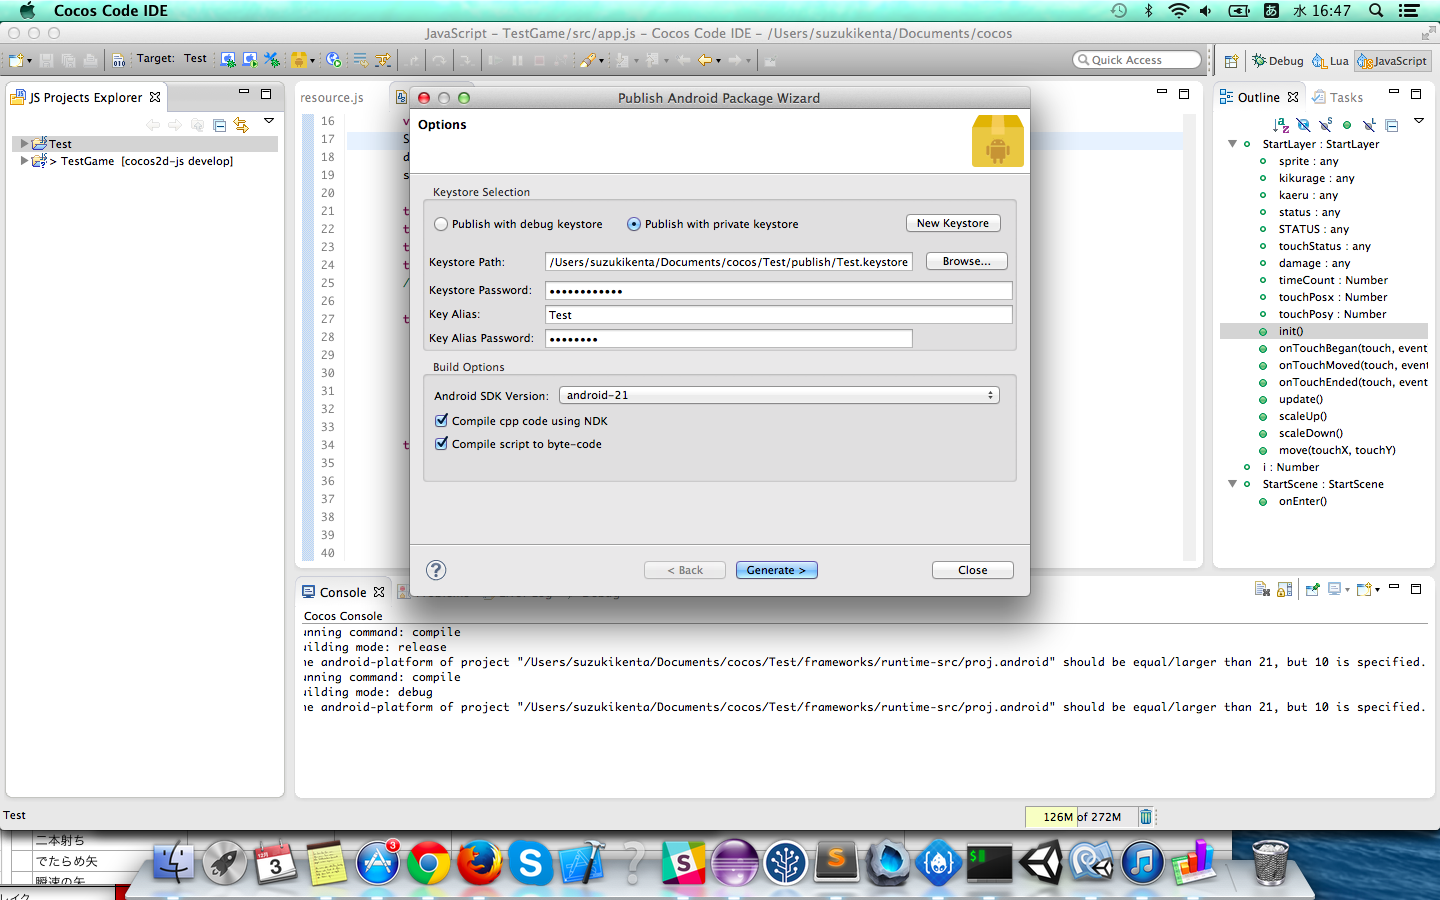Click the Clear Console icon
The height and width of the screenshot is (900, 1440).
pos(1262,589)
